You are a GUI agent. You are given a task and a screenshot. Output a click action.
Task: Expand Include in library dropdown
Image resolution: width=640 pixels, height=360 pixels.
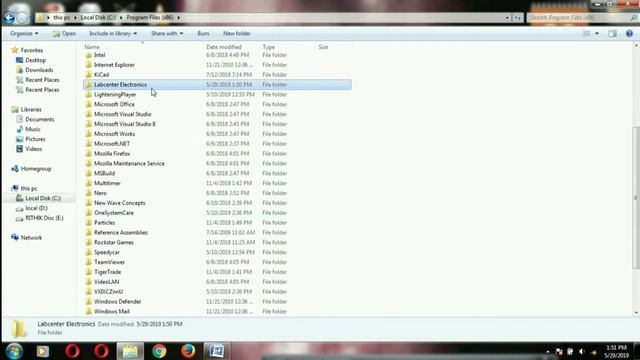(113, 33)
